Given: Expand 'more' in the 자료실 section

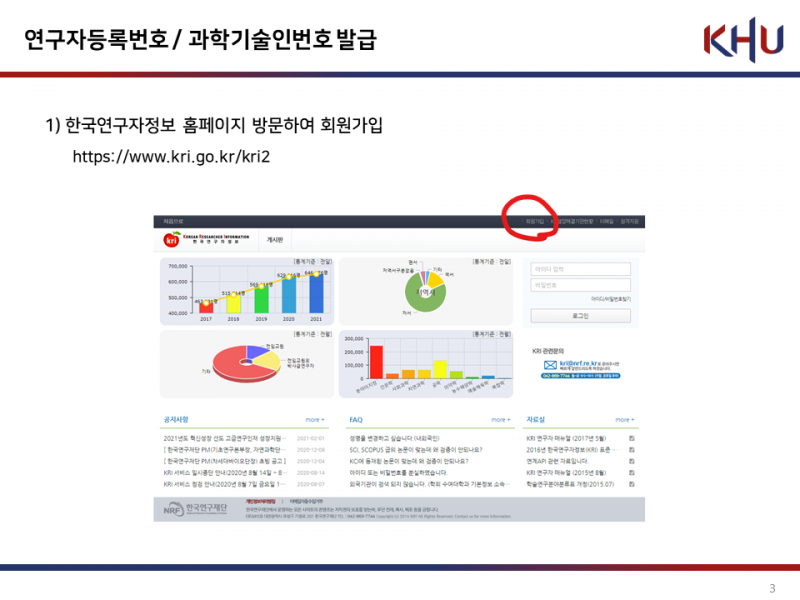Looking at the screenshot, I should click(x=623, y=420).
